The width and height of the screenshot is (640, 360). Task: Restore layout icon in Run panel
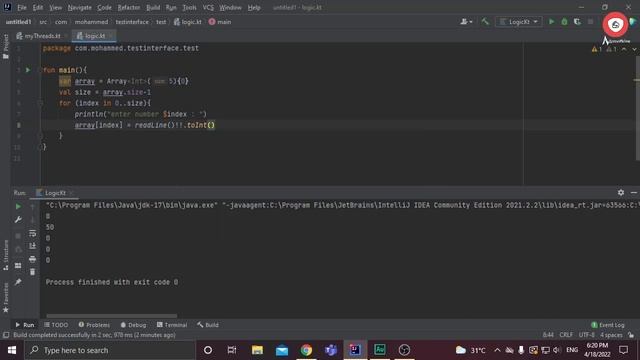click(18, 266)
